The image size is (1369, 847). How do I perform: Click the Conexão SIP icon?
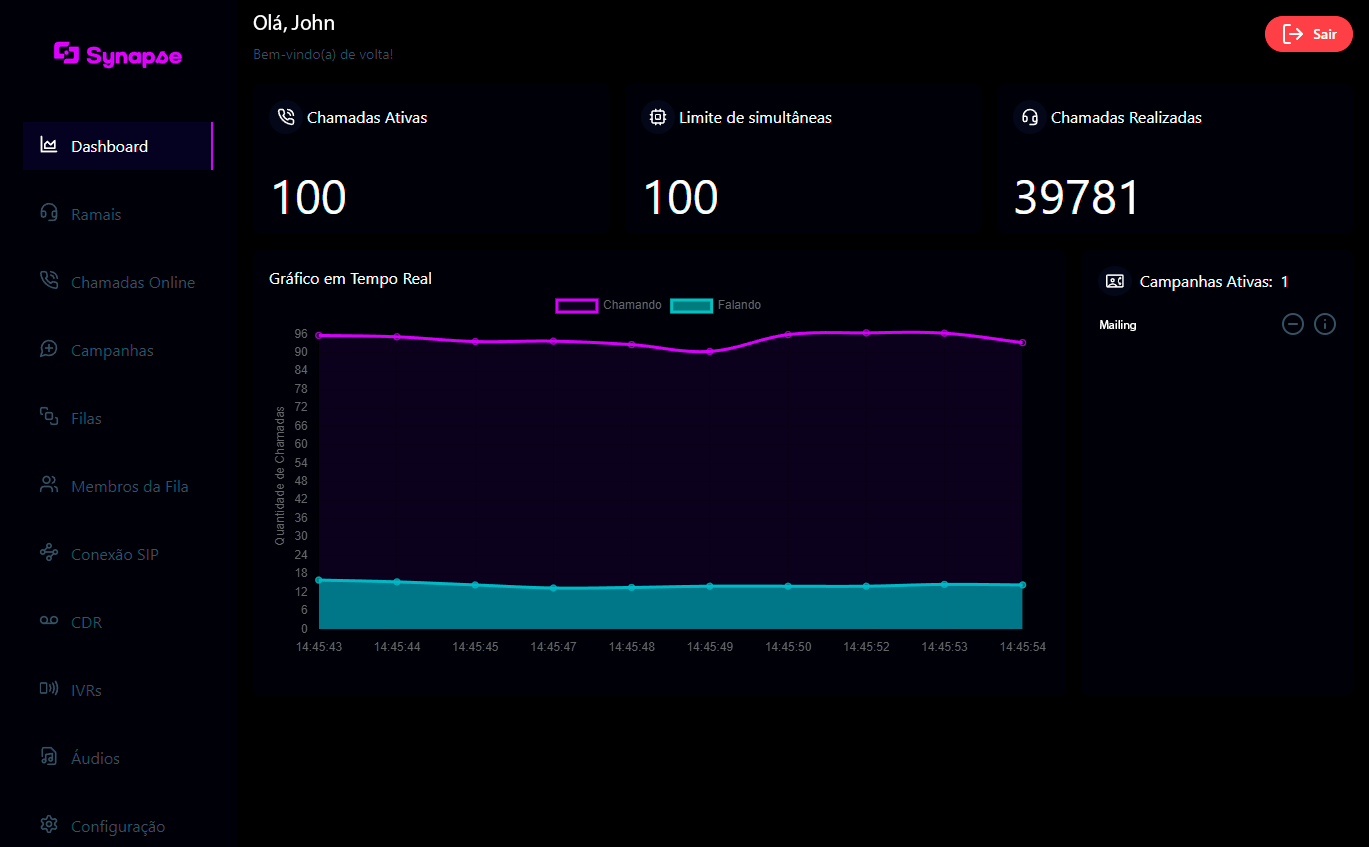pyautogui.click(x=48, y=553)
